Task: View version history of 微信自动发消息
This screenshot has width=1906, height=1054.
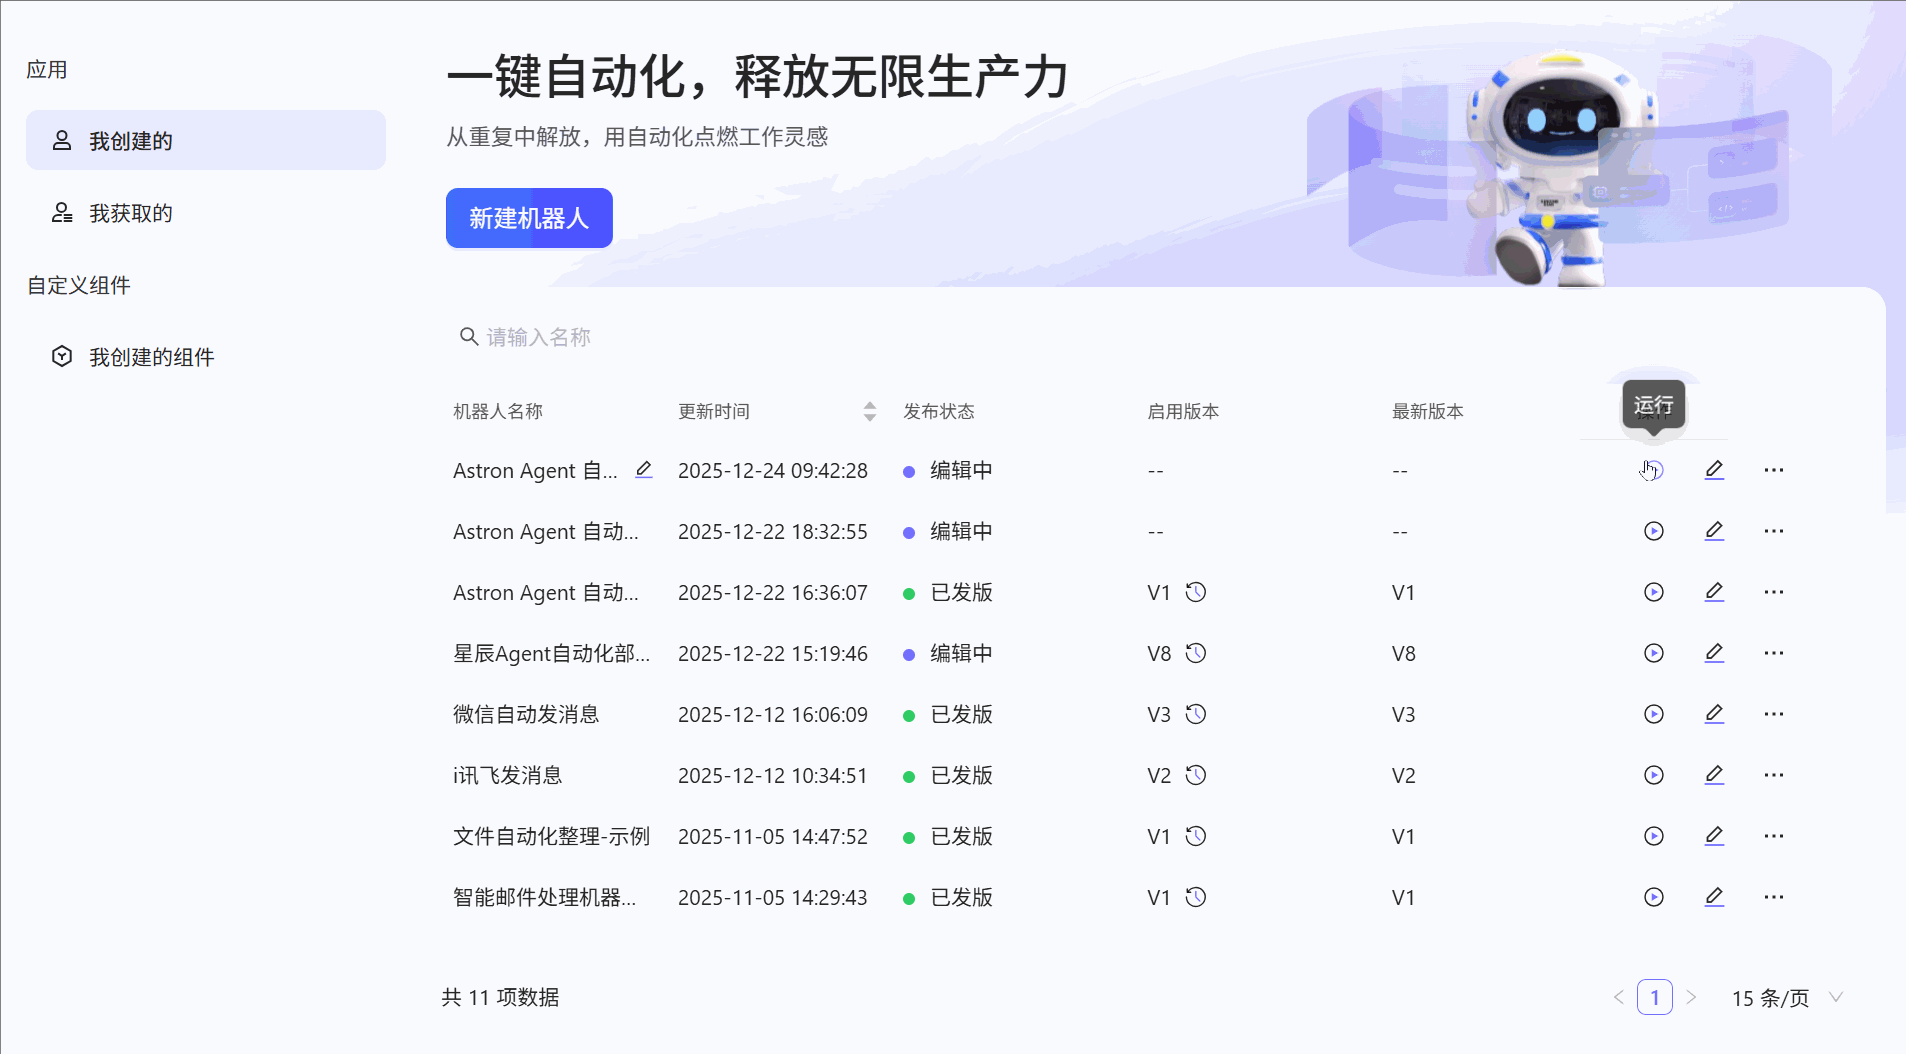Action: tap(1196, 714)
